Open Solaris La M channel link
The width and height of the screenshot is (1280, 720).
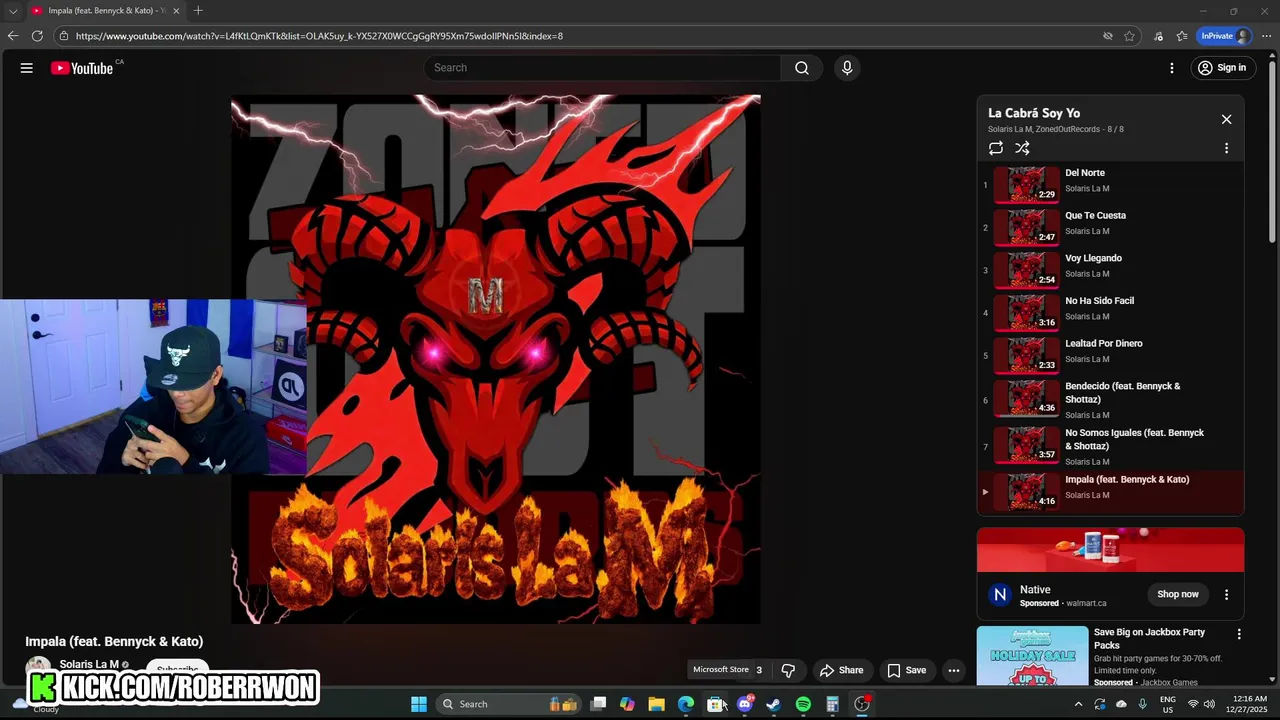[89, 664]
